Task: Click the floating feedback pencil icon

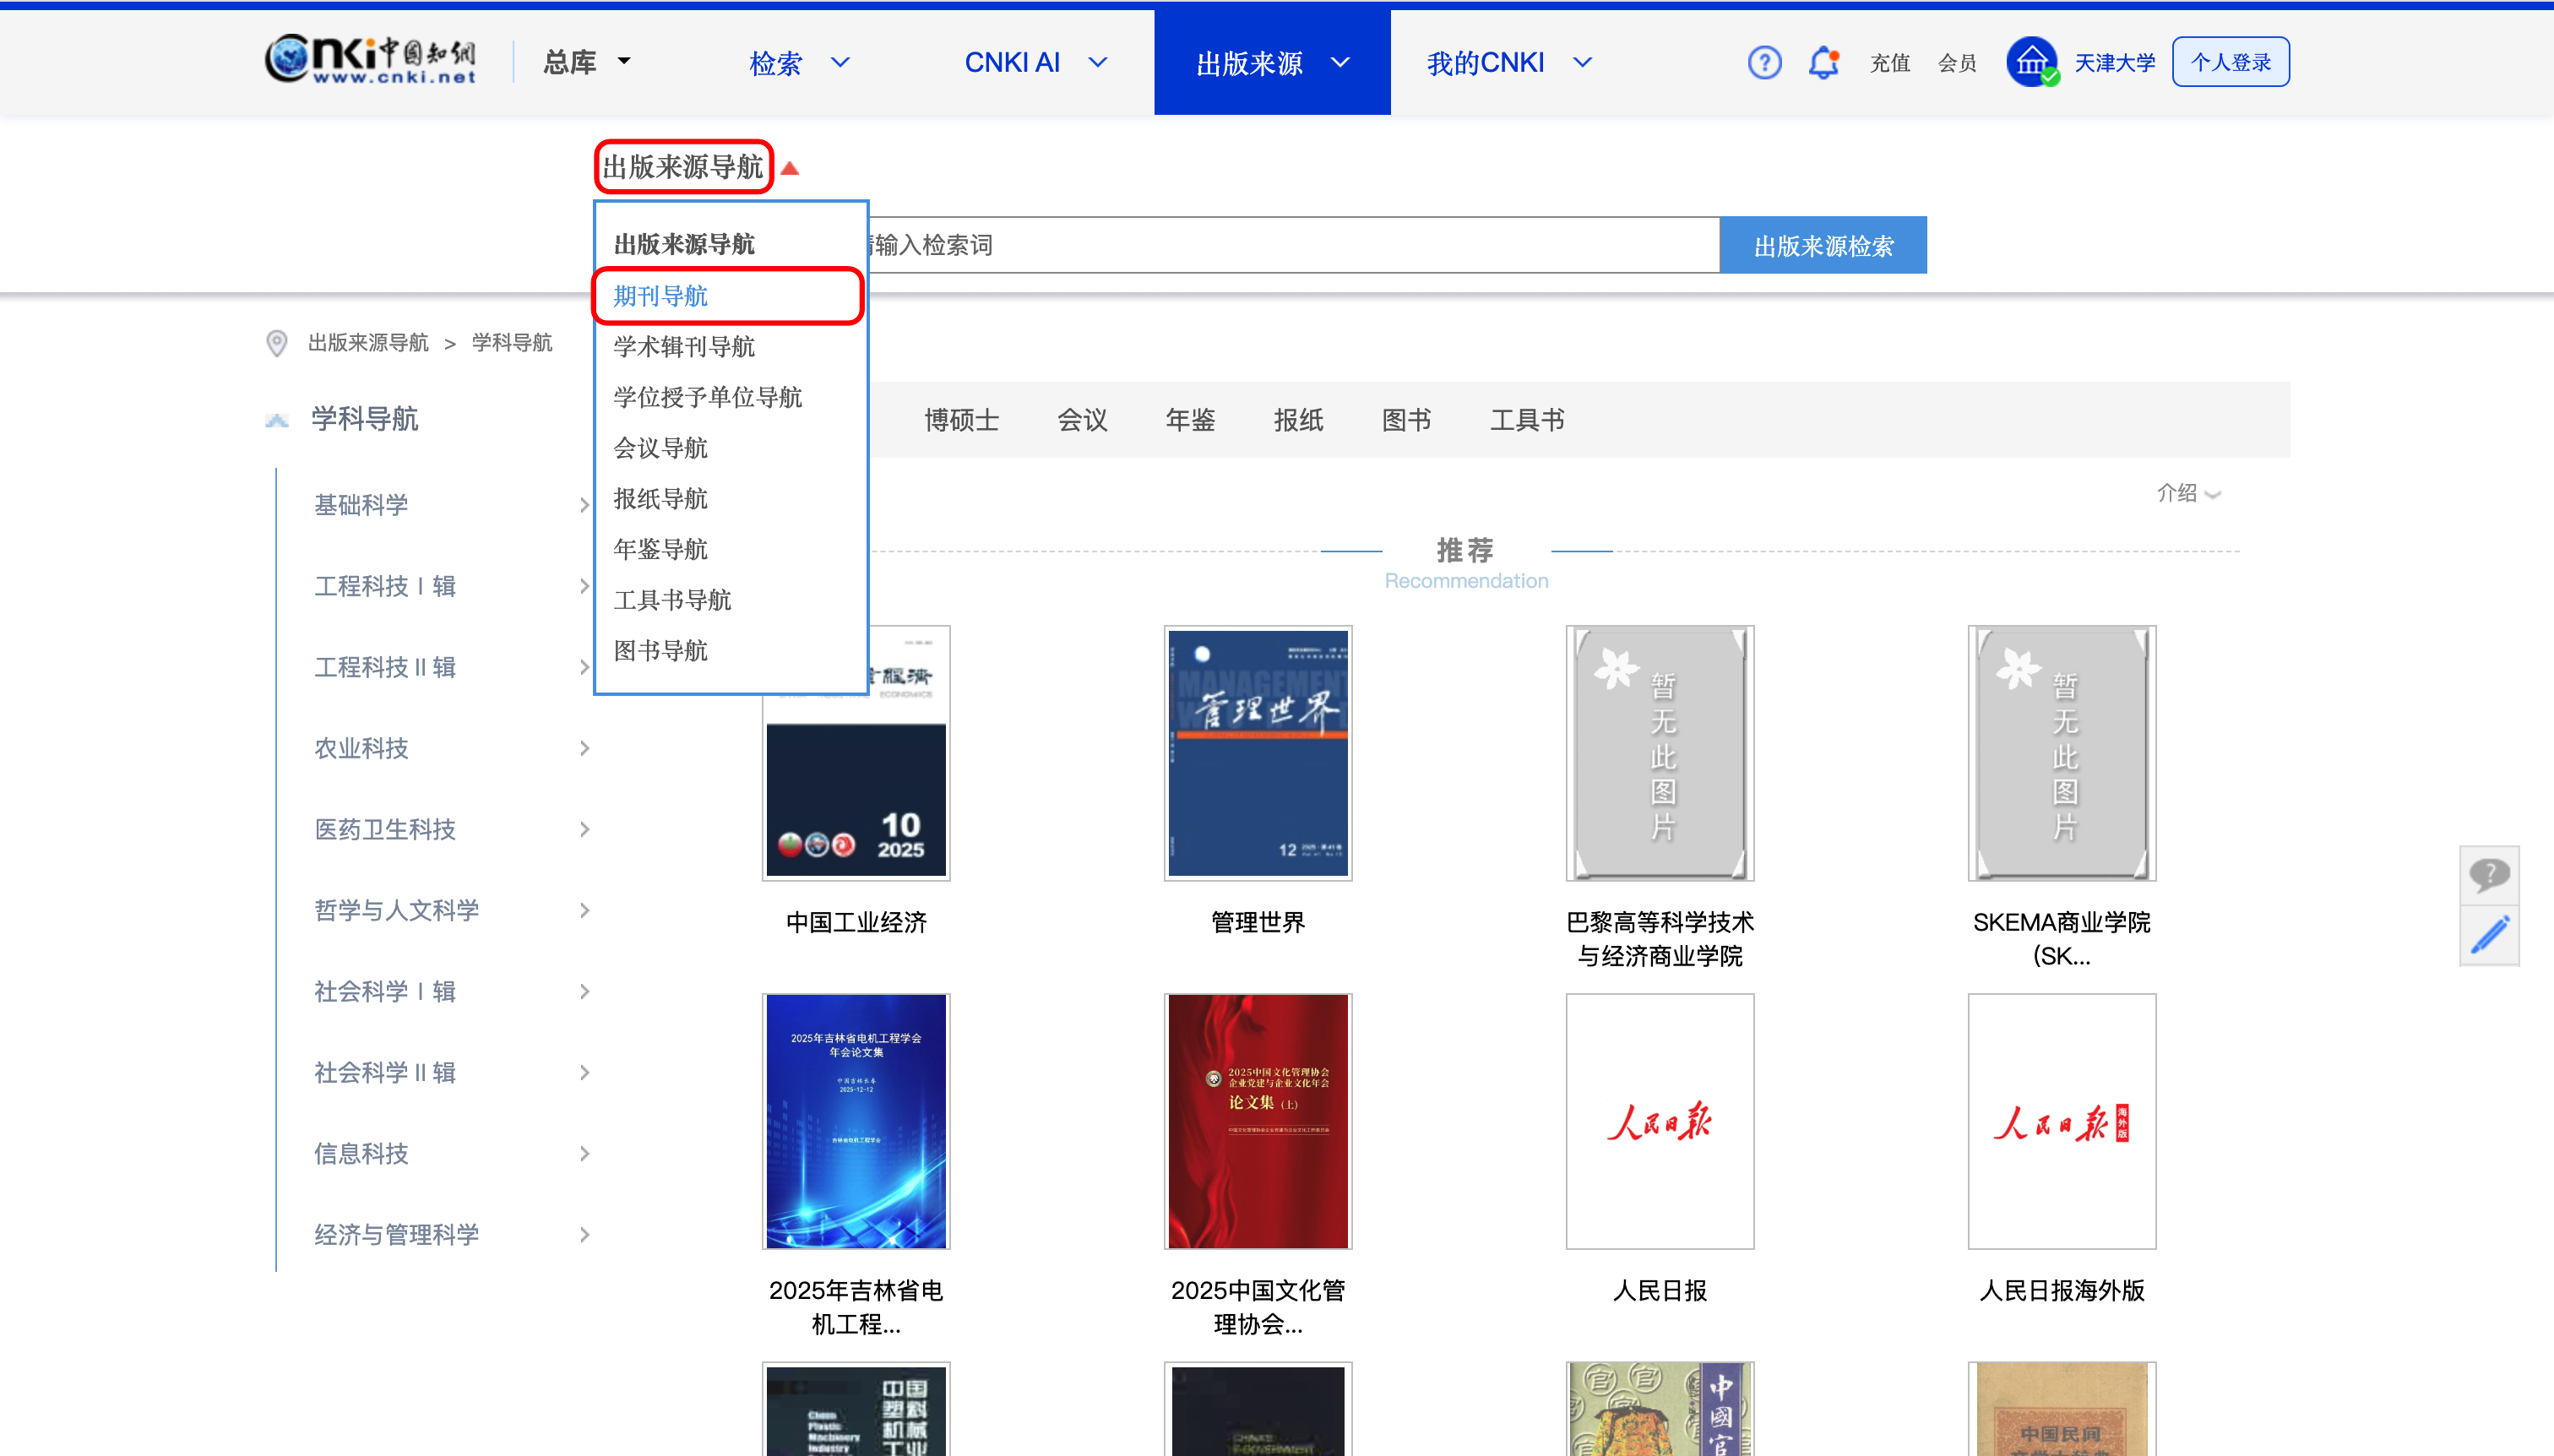Action: 2488,935
